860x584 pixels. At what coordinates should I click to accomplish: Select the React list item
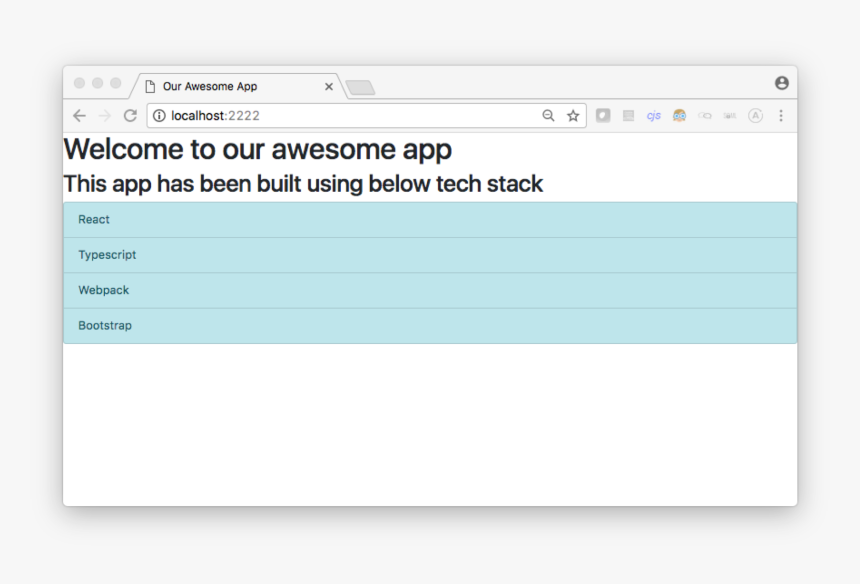tap(430, 220)
